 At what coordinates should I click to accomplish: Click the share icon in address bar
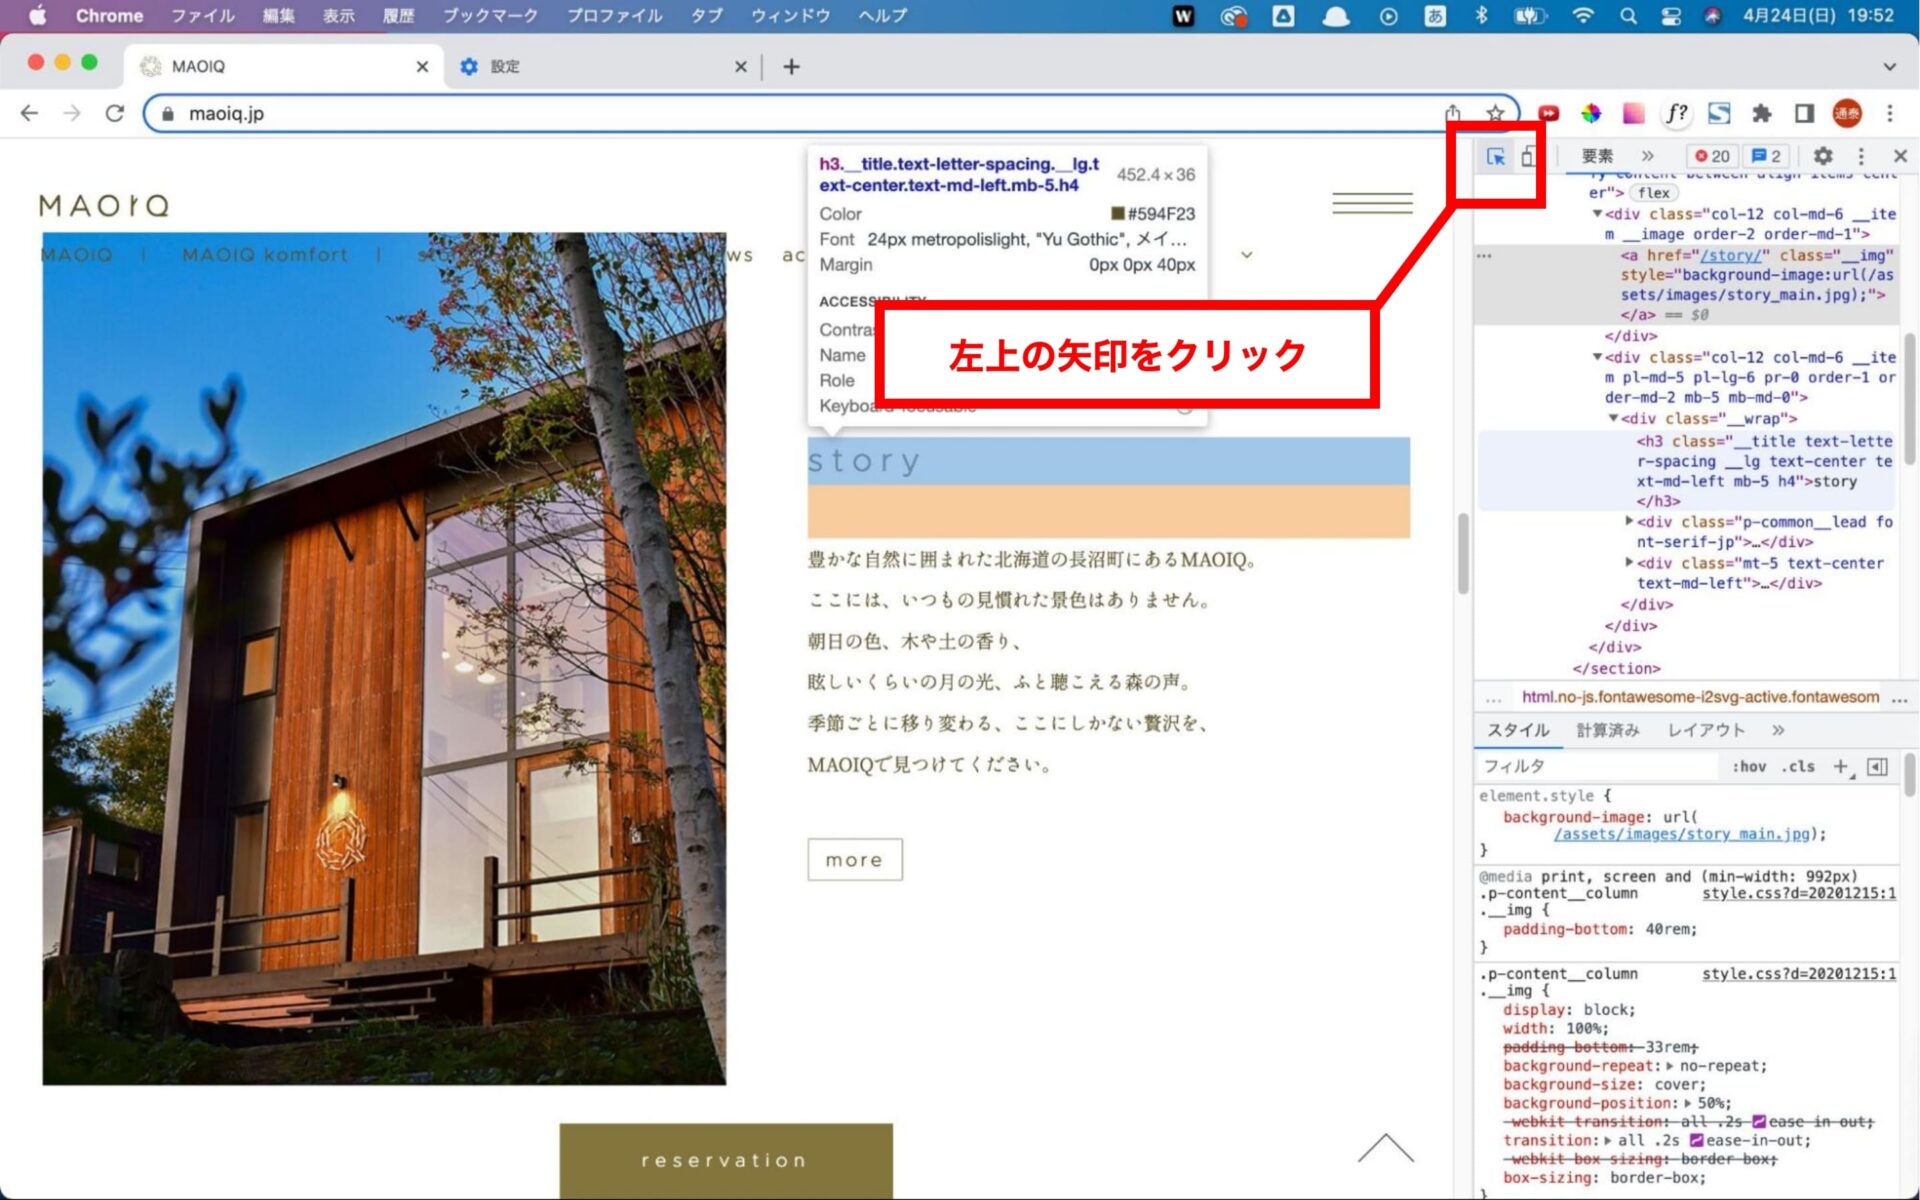tap(1453, 113)
